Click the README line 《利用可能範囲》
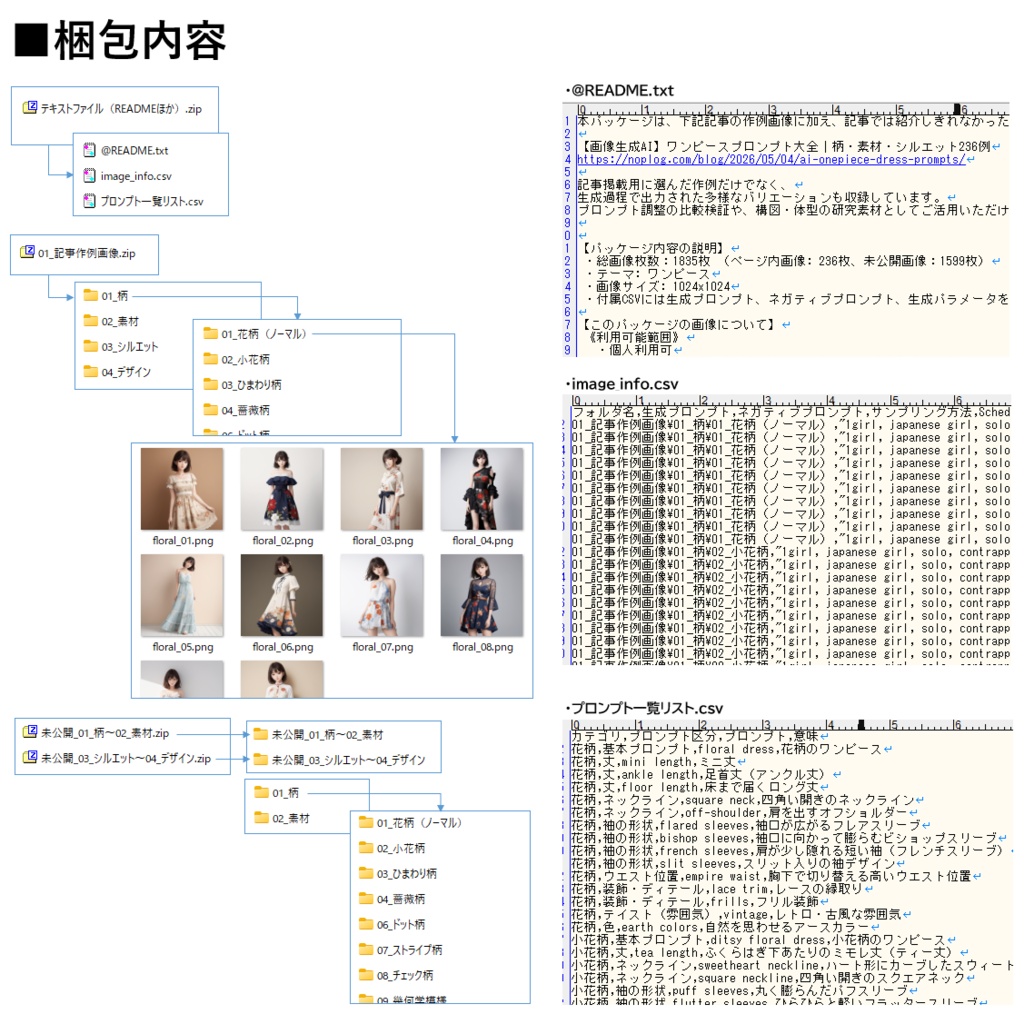Viewport: 1024px width, 1024px height. pos(641,337)
